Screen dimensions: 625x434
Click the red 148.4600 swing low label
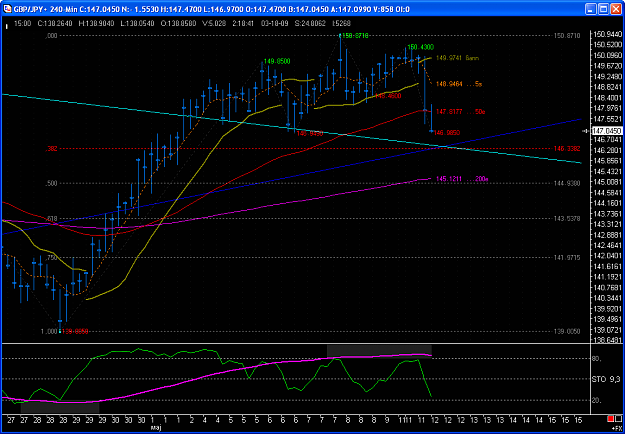pos(388,96)
